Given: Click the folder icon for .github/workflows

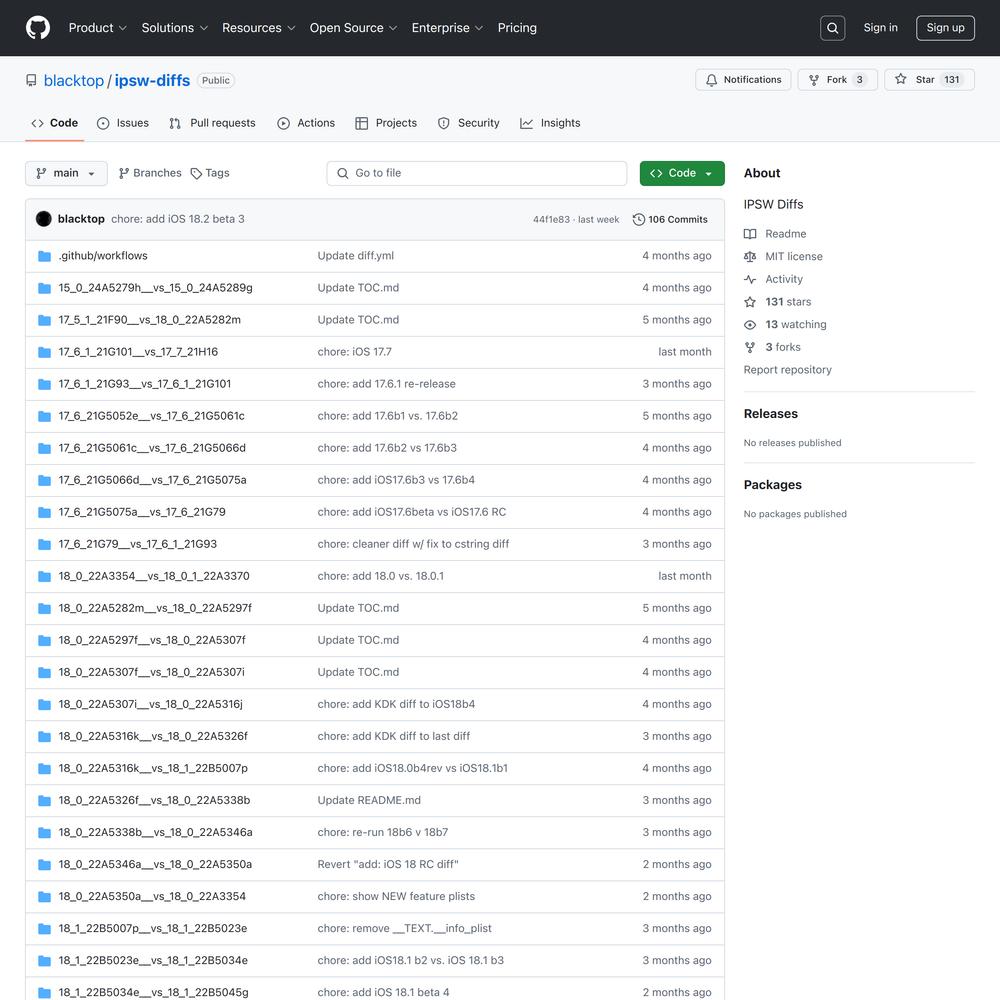Looking at the screenshot, I should [x=45, y=256].
